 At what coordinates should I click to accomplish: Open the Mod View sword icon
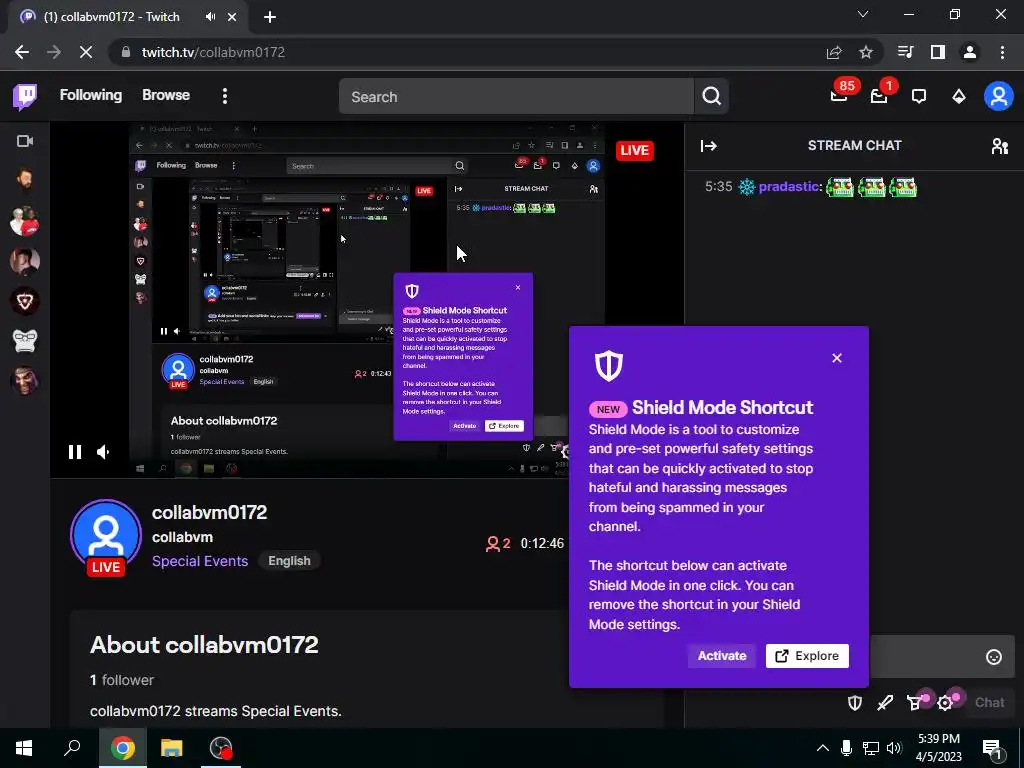click(885, 703)
